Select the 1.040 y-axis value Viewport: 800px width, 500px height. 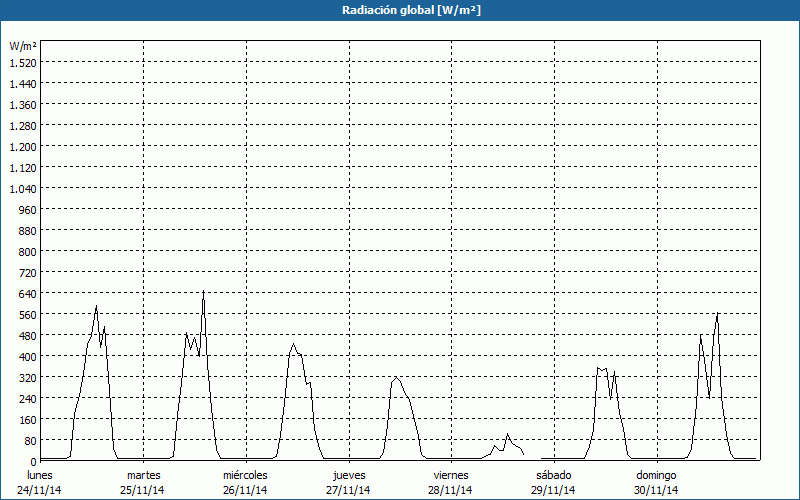tap(23, 189)
